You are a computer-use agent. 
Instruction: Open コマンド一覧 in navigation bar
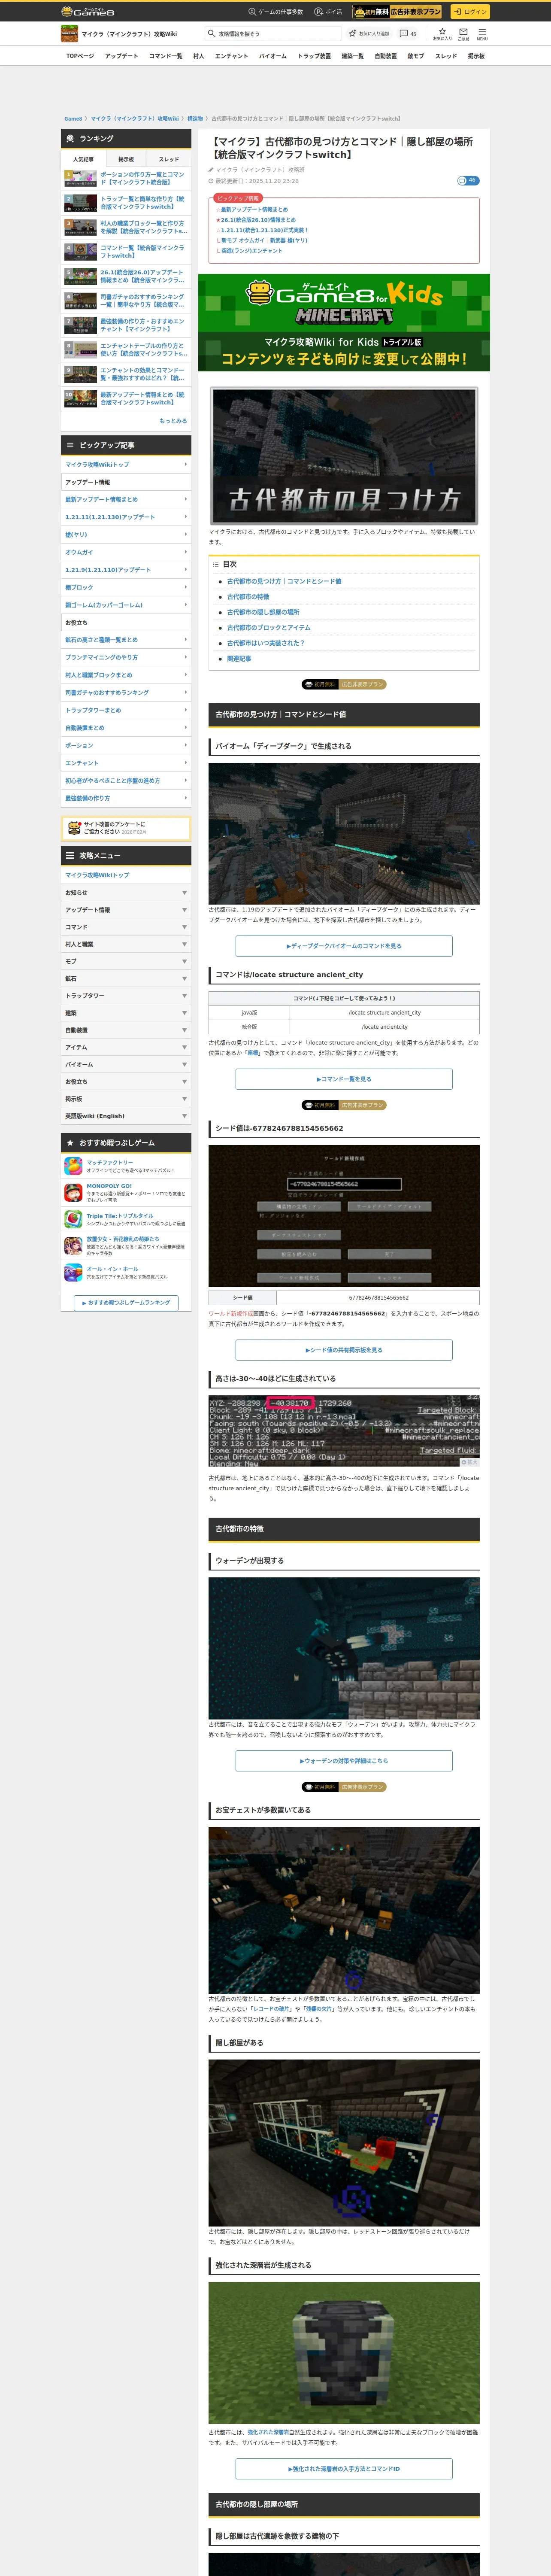(166, 56)
